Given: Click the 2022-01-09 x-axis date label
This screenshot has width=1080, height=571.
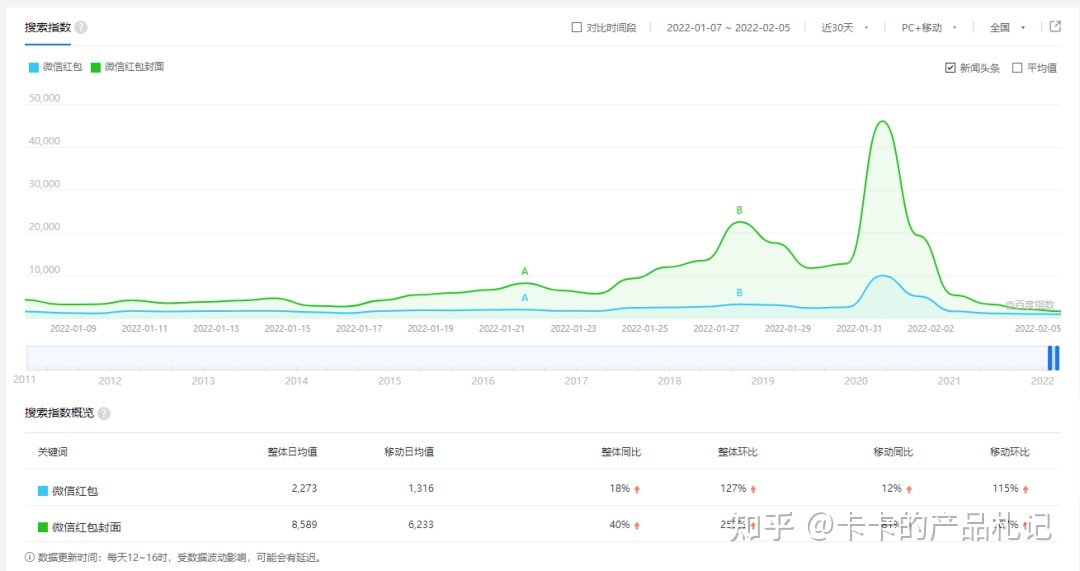Looking at the screenshot, I should click(73, 329).
